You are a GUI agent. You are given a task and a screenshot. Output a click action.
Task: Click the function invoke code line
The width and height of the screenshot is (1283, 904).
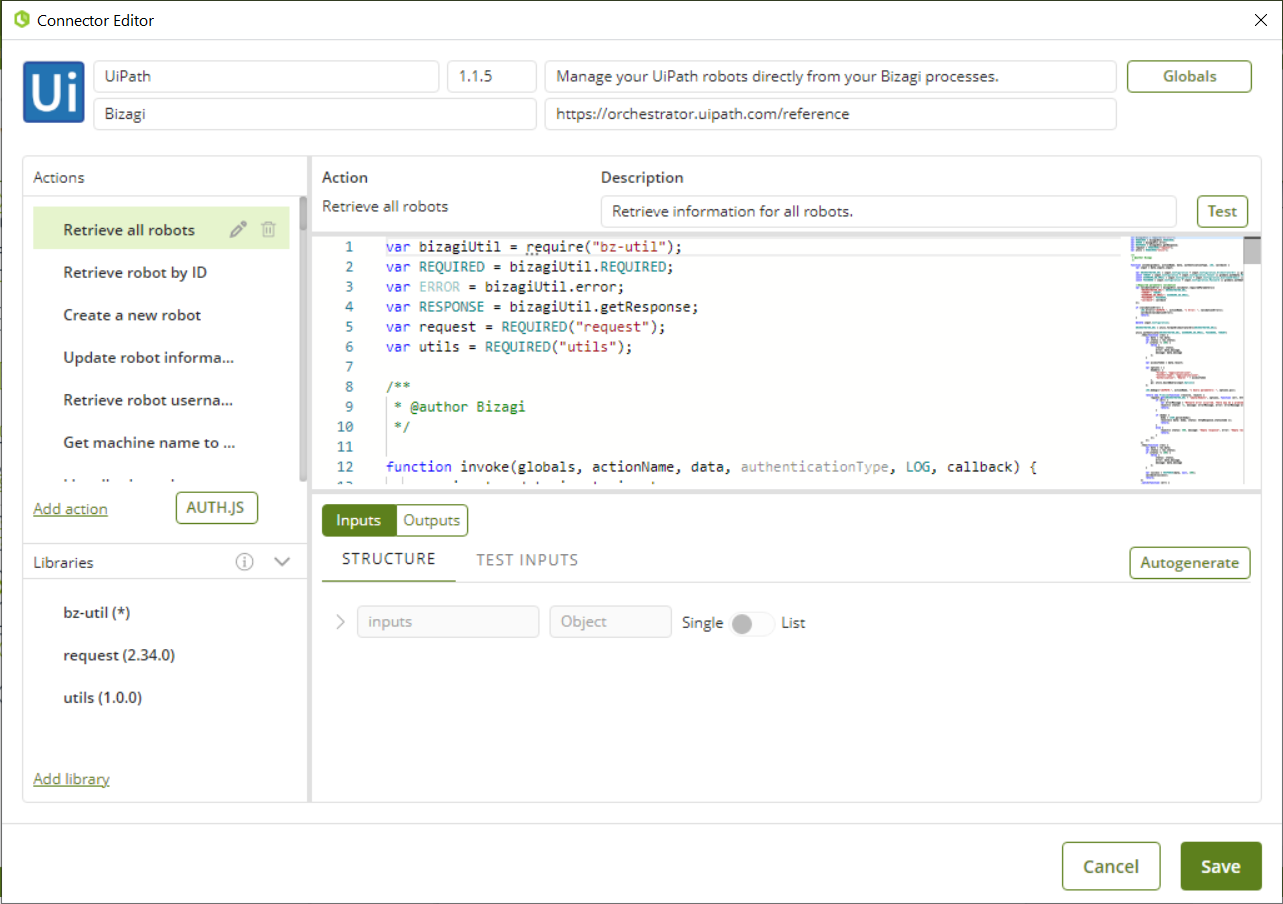tap(712, 467)
